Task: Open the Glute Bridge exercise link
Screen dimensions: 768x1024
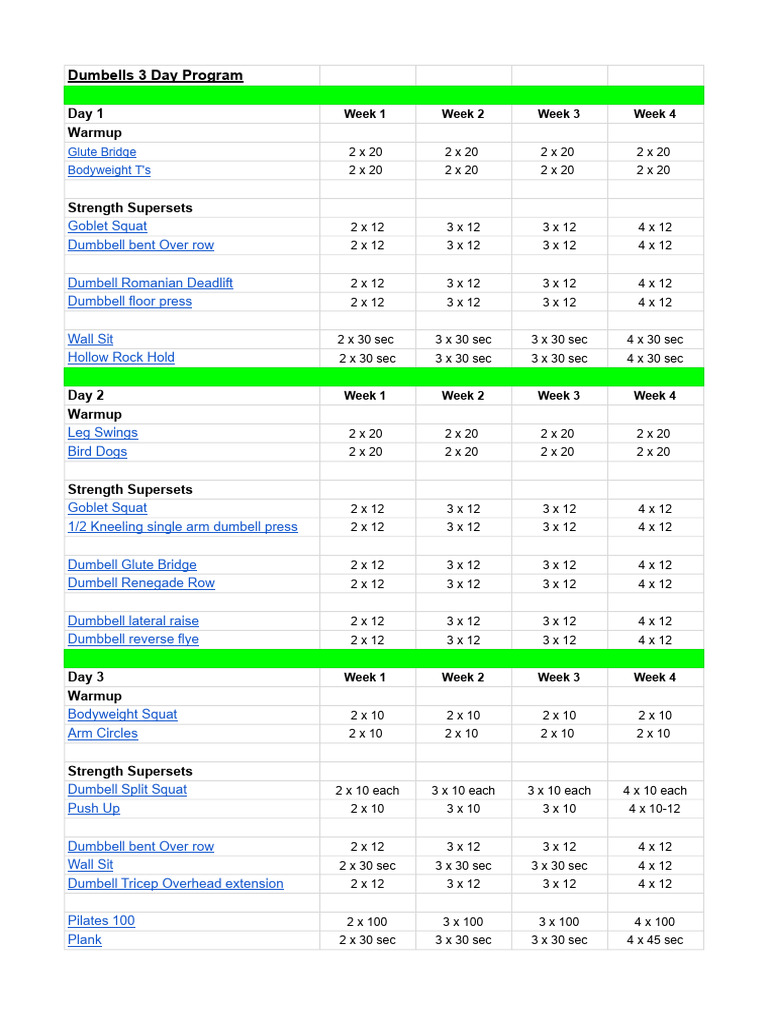Action: (102, 152)
